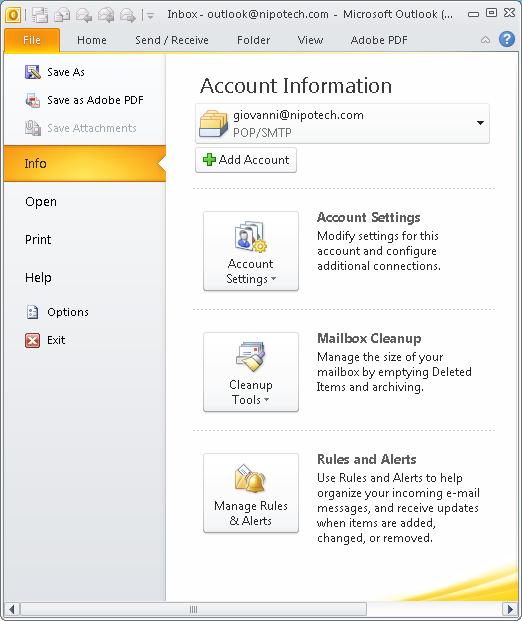Select the Print menu item
Image resolution: width=522 pixels, height=621 pixels.
[x=38, y=240]
